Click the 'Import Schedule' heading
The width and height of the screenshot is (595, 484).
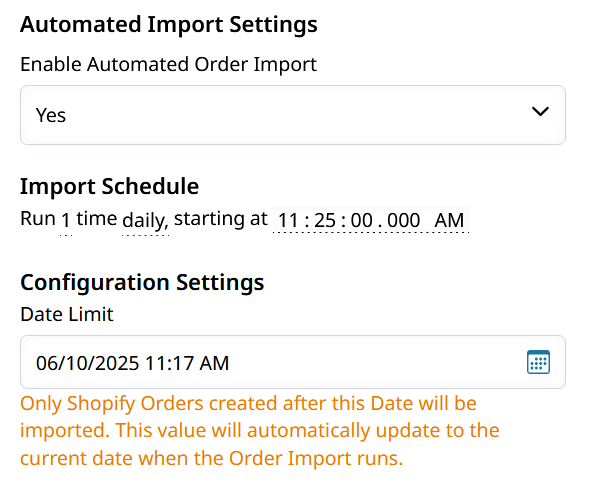coord(109,186)
